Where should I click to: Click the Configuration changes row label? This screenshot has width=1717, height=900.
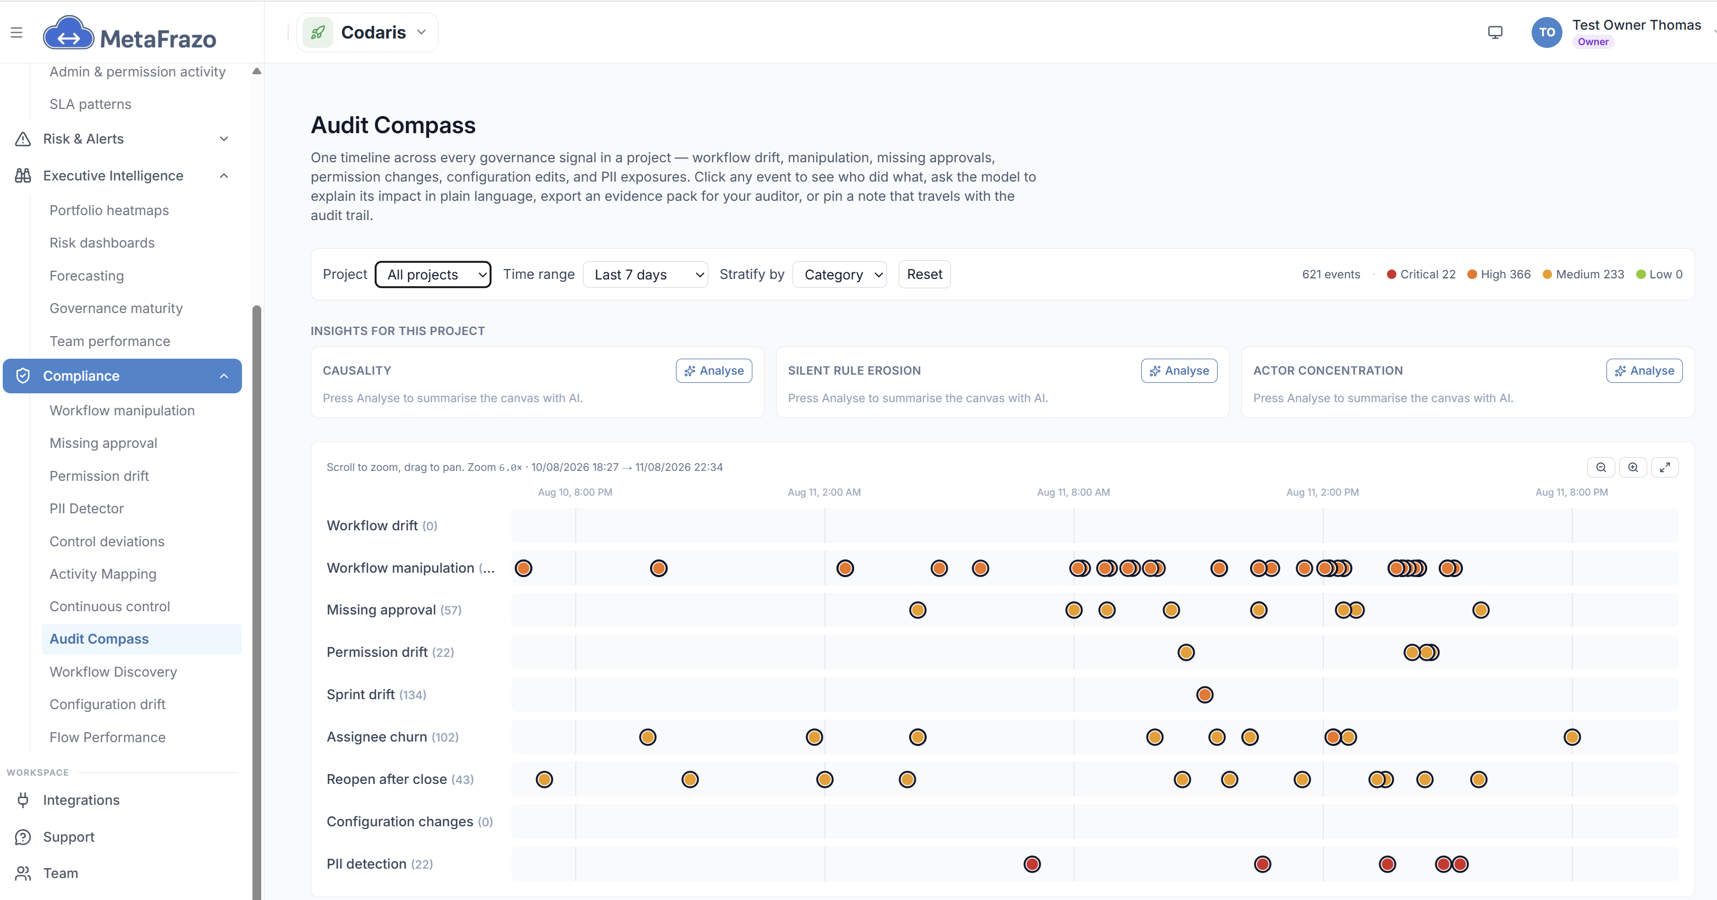point(410,822)
